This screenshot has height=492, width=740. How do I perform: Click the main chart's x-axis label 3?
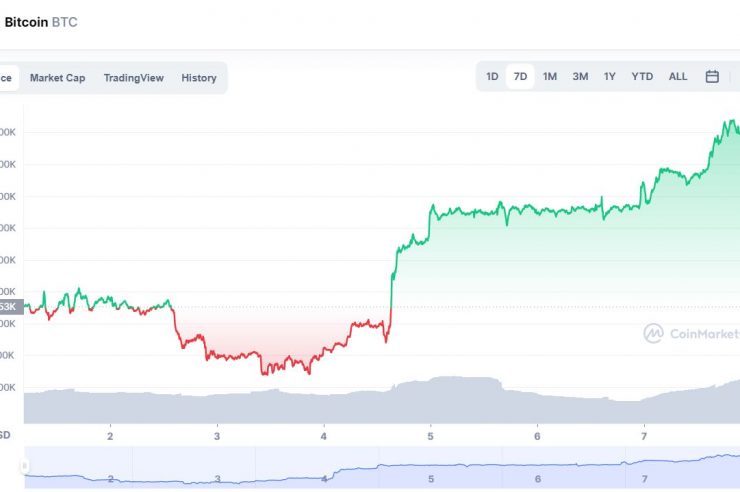(x=217, y=436)
